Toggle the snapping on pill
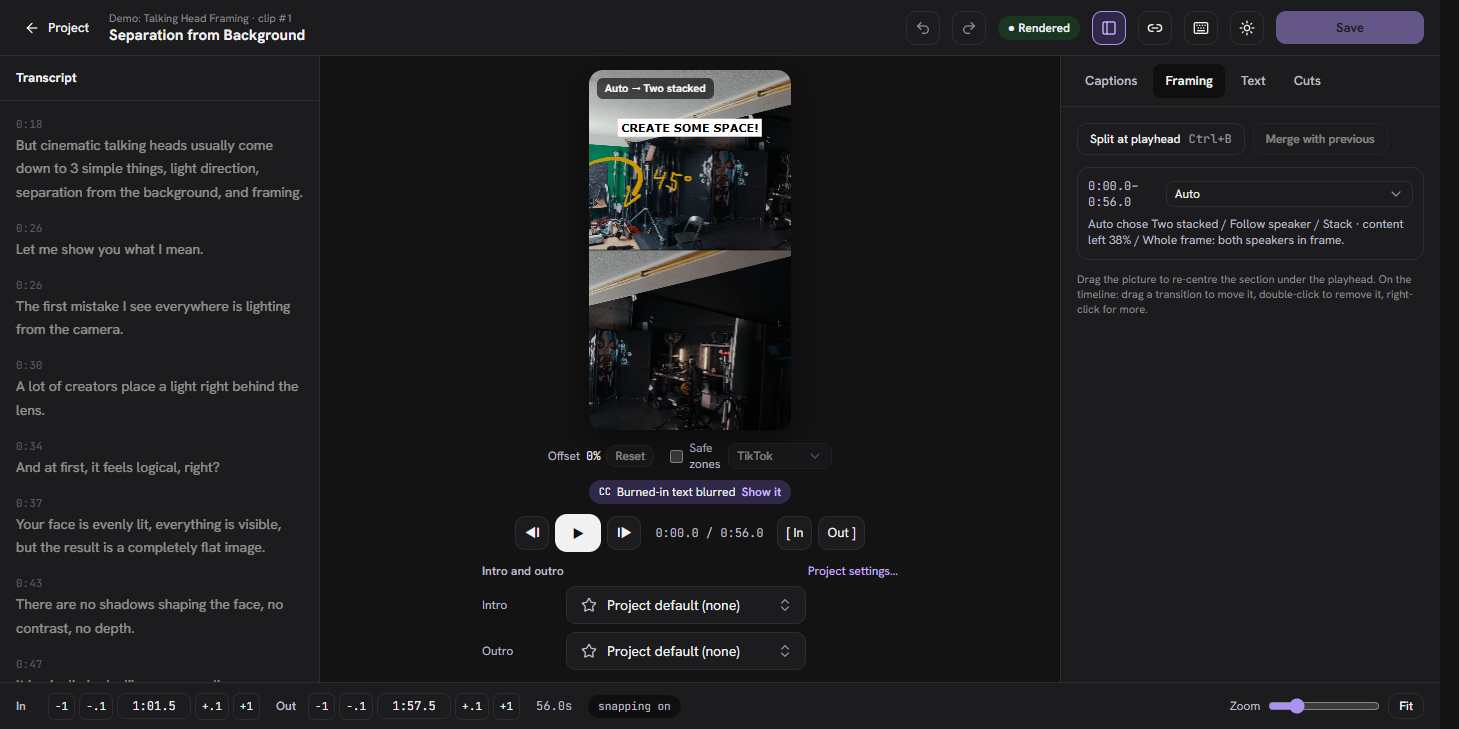The width and height of the screenshot is (1459, 729). pyautogui.click(x=634, y=706)
